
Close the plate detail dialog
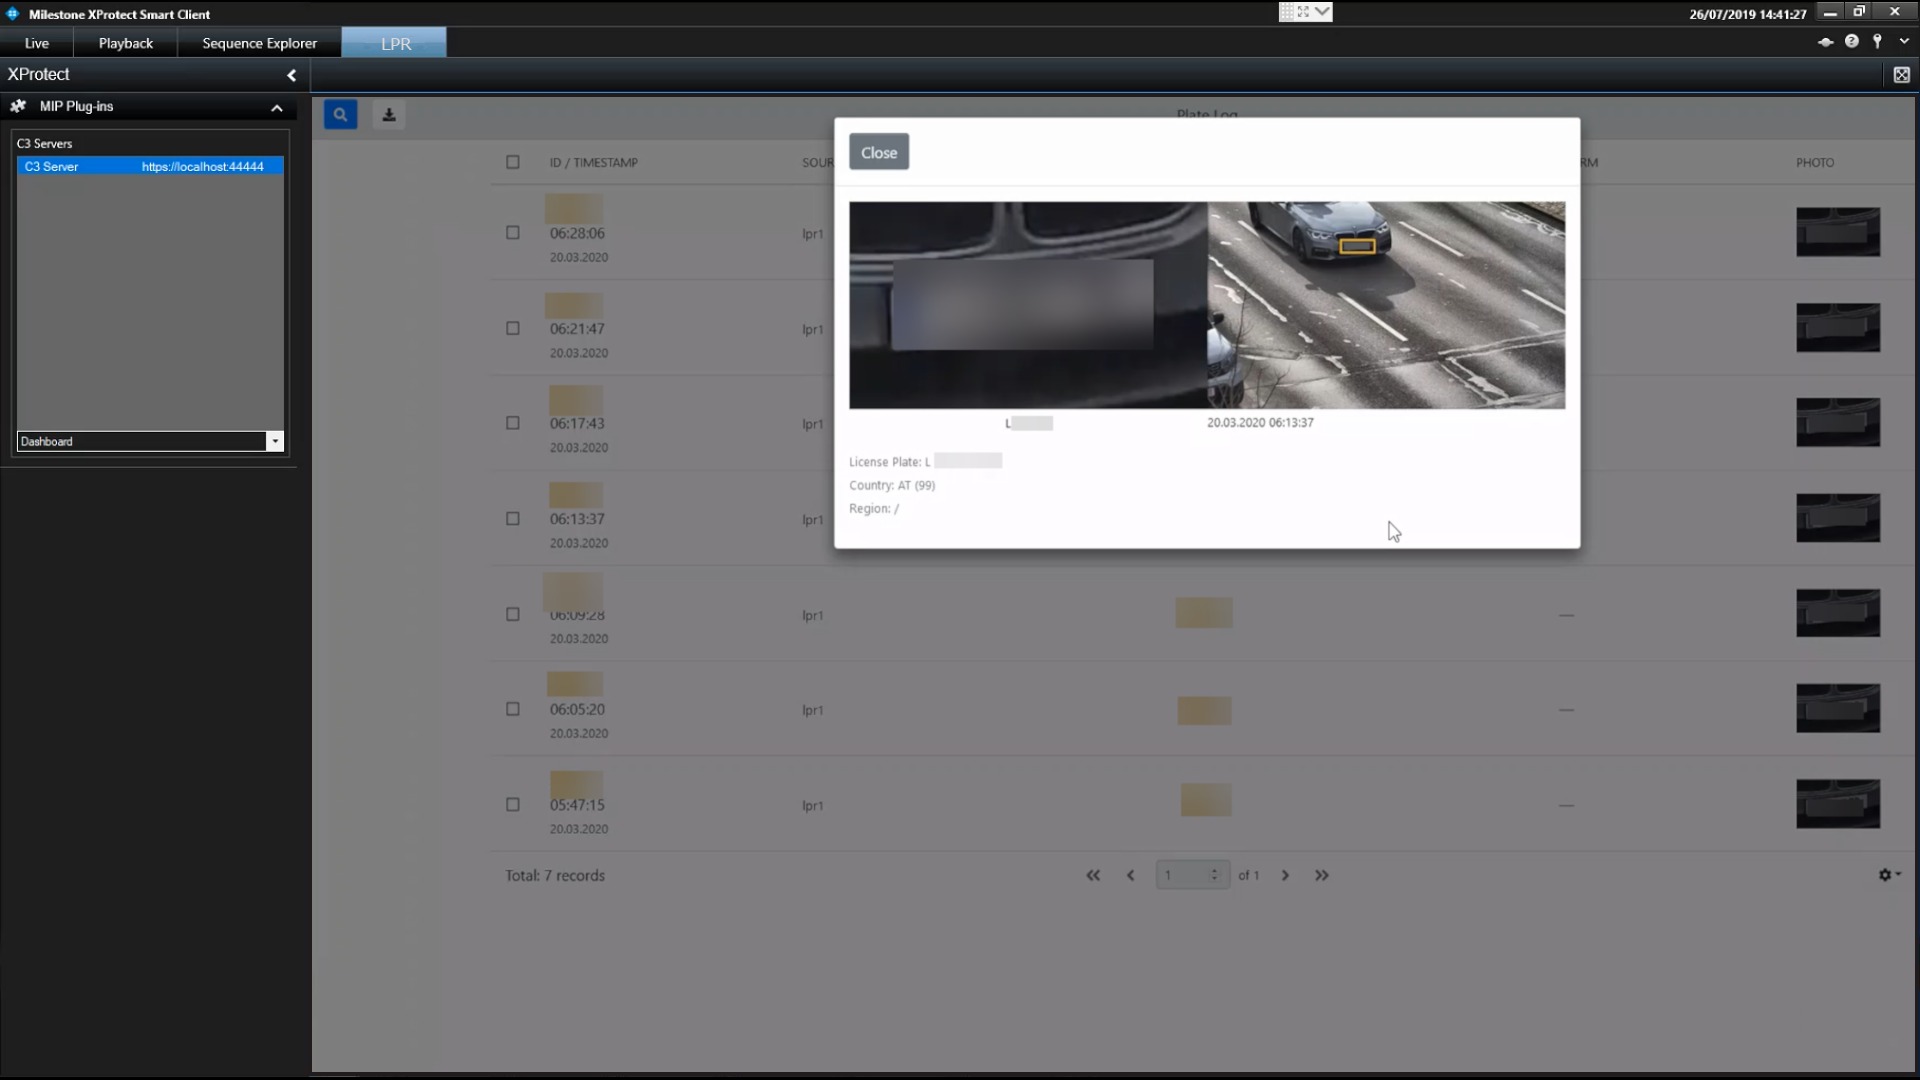[879, 152]
